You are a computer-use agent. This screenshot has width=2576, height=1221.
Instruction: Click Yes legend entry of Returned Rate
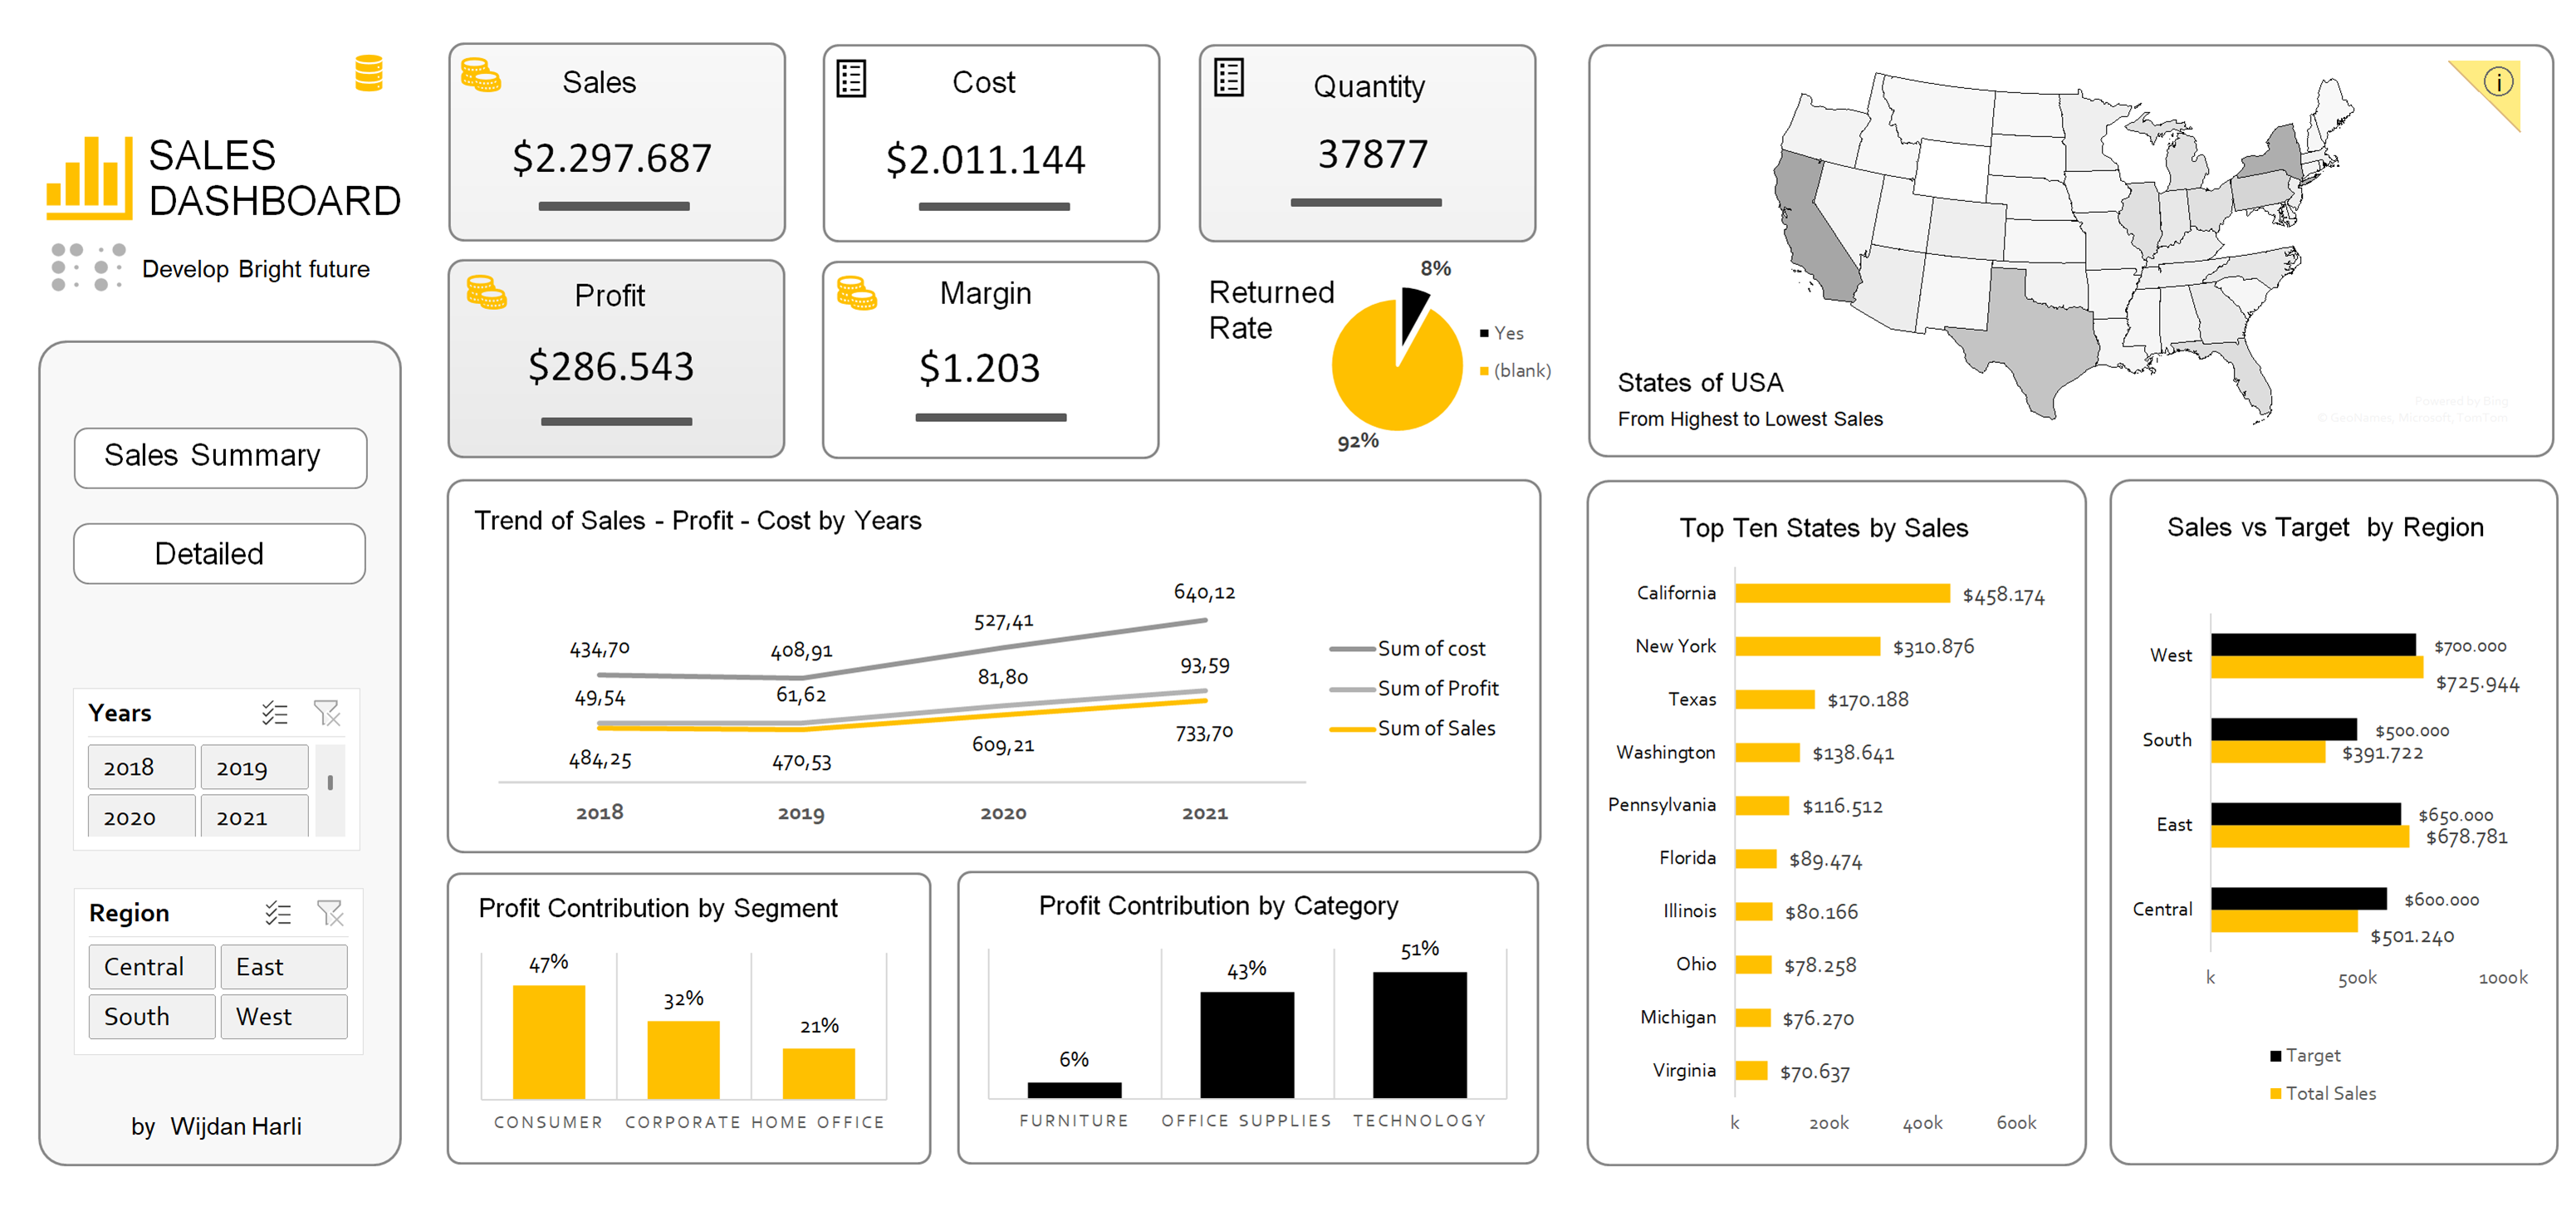[1502, 333]
